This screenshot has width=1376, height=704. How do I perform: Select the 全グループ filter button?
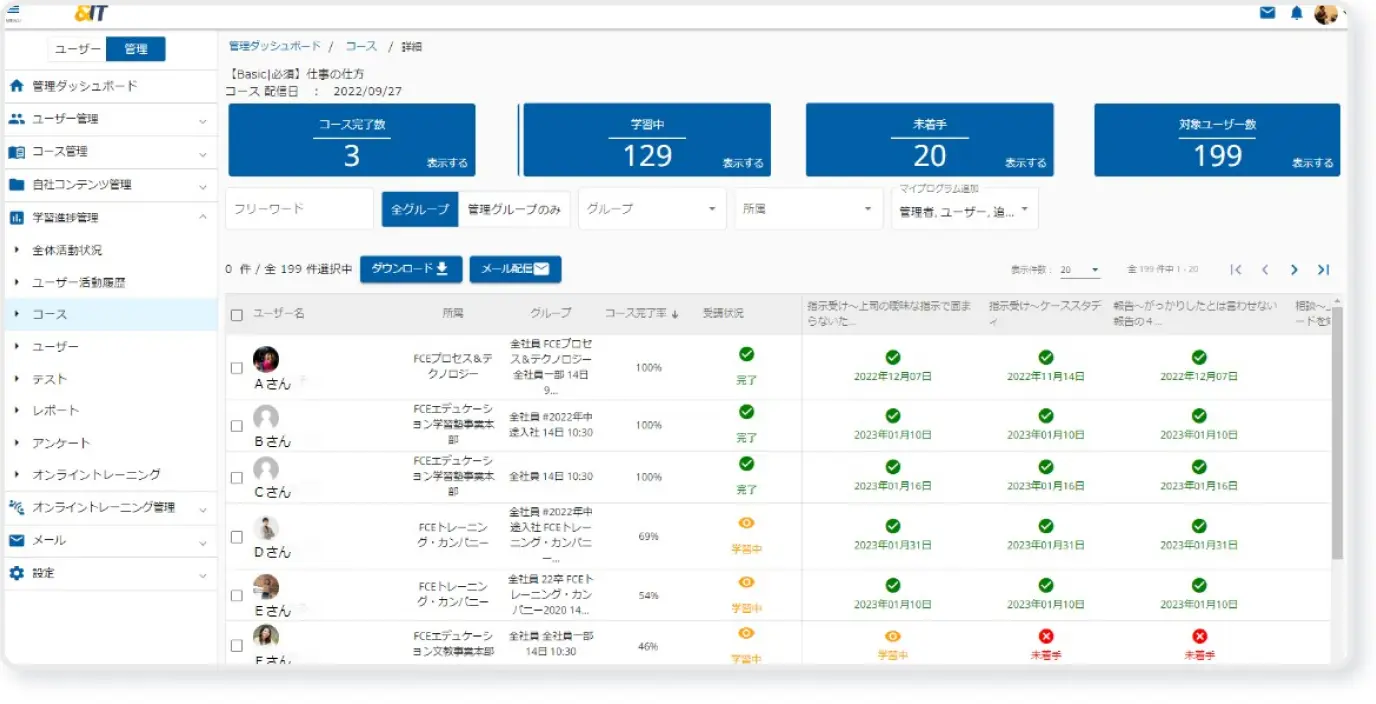click(x=420, y=210)
